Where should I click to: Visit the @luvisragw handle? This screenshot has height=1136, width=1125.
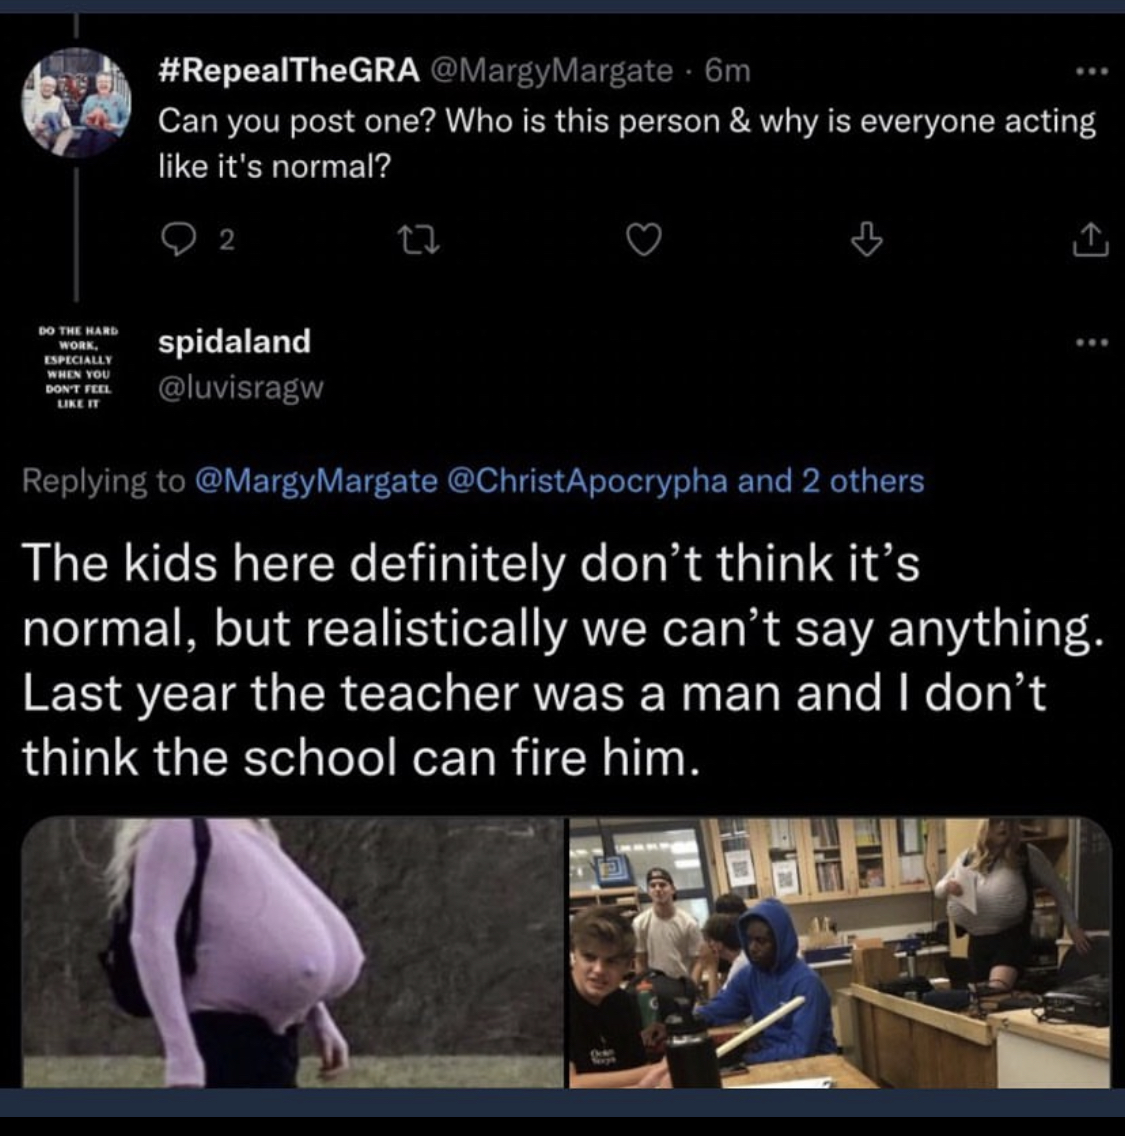tap(241, 388)
